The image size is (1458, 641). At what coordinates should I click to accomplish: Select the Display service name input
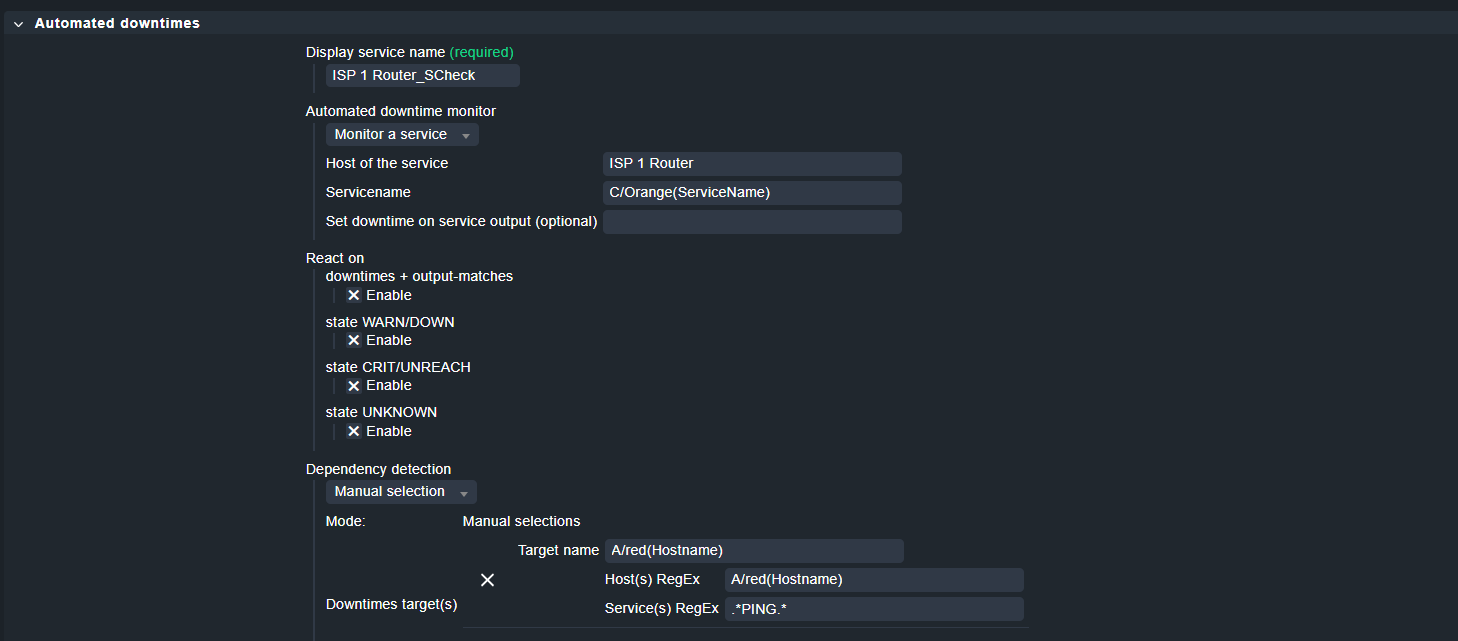click(x=422, y=75)
